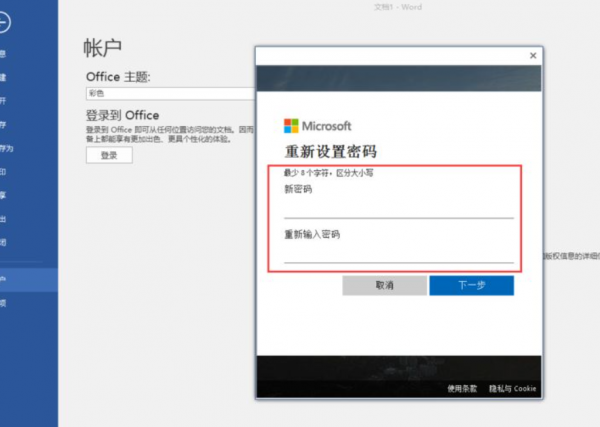Viewport: 600px width, 427px height.
Task: Close the Microsoft password reset dialog
Action: [x=533, y=56]
